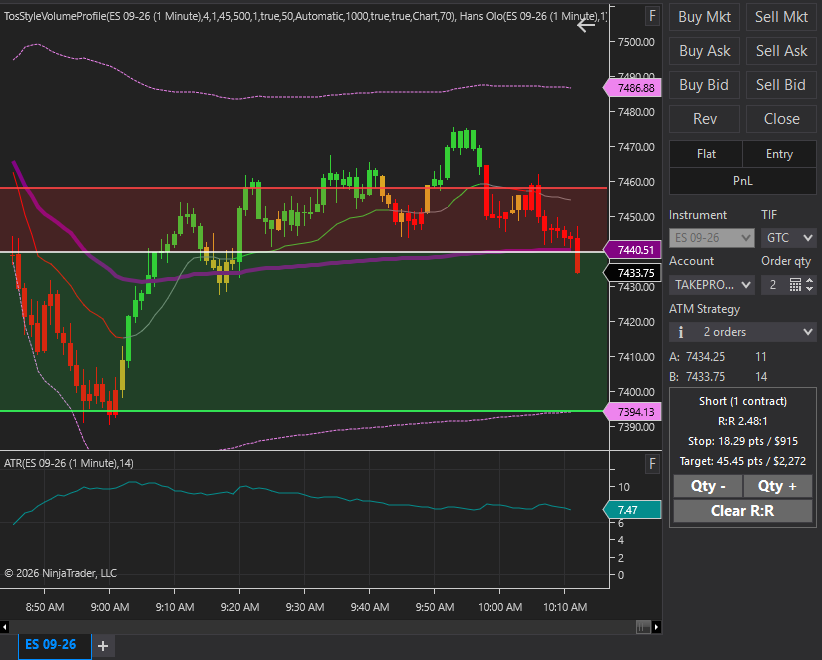This screenshot has width=822, height=660.
Task: Add a new tab with plus icon
Action: click(x=103, y=646)
